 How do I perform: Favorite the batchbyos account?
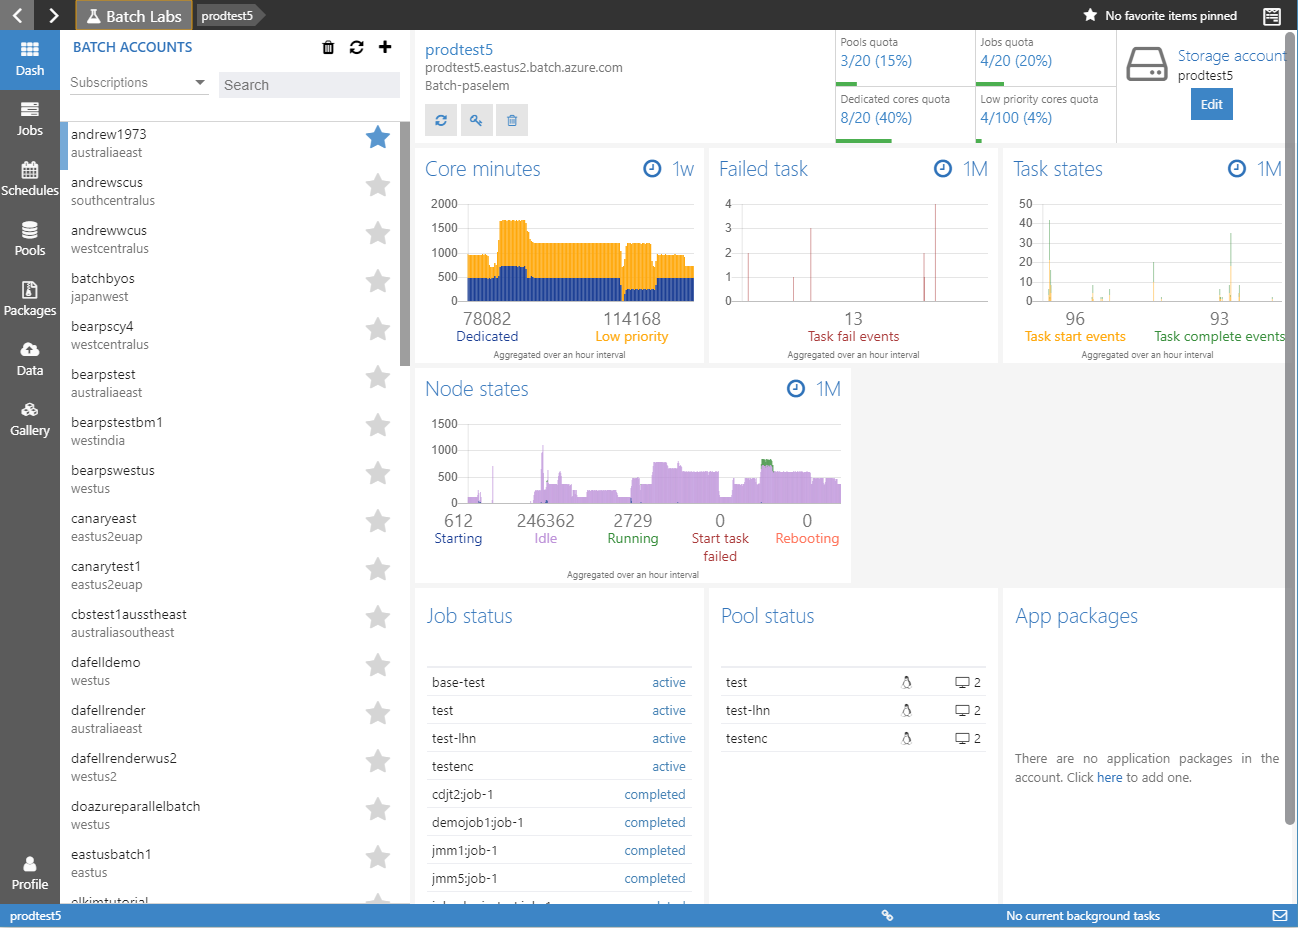(x=377, y=281)
